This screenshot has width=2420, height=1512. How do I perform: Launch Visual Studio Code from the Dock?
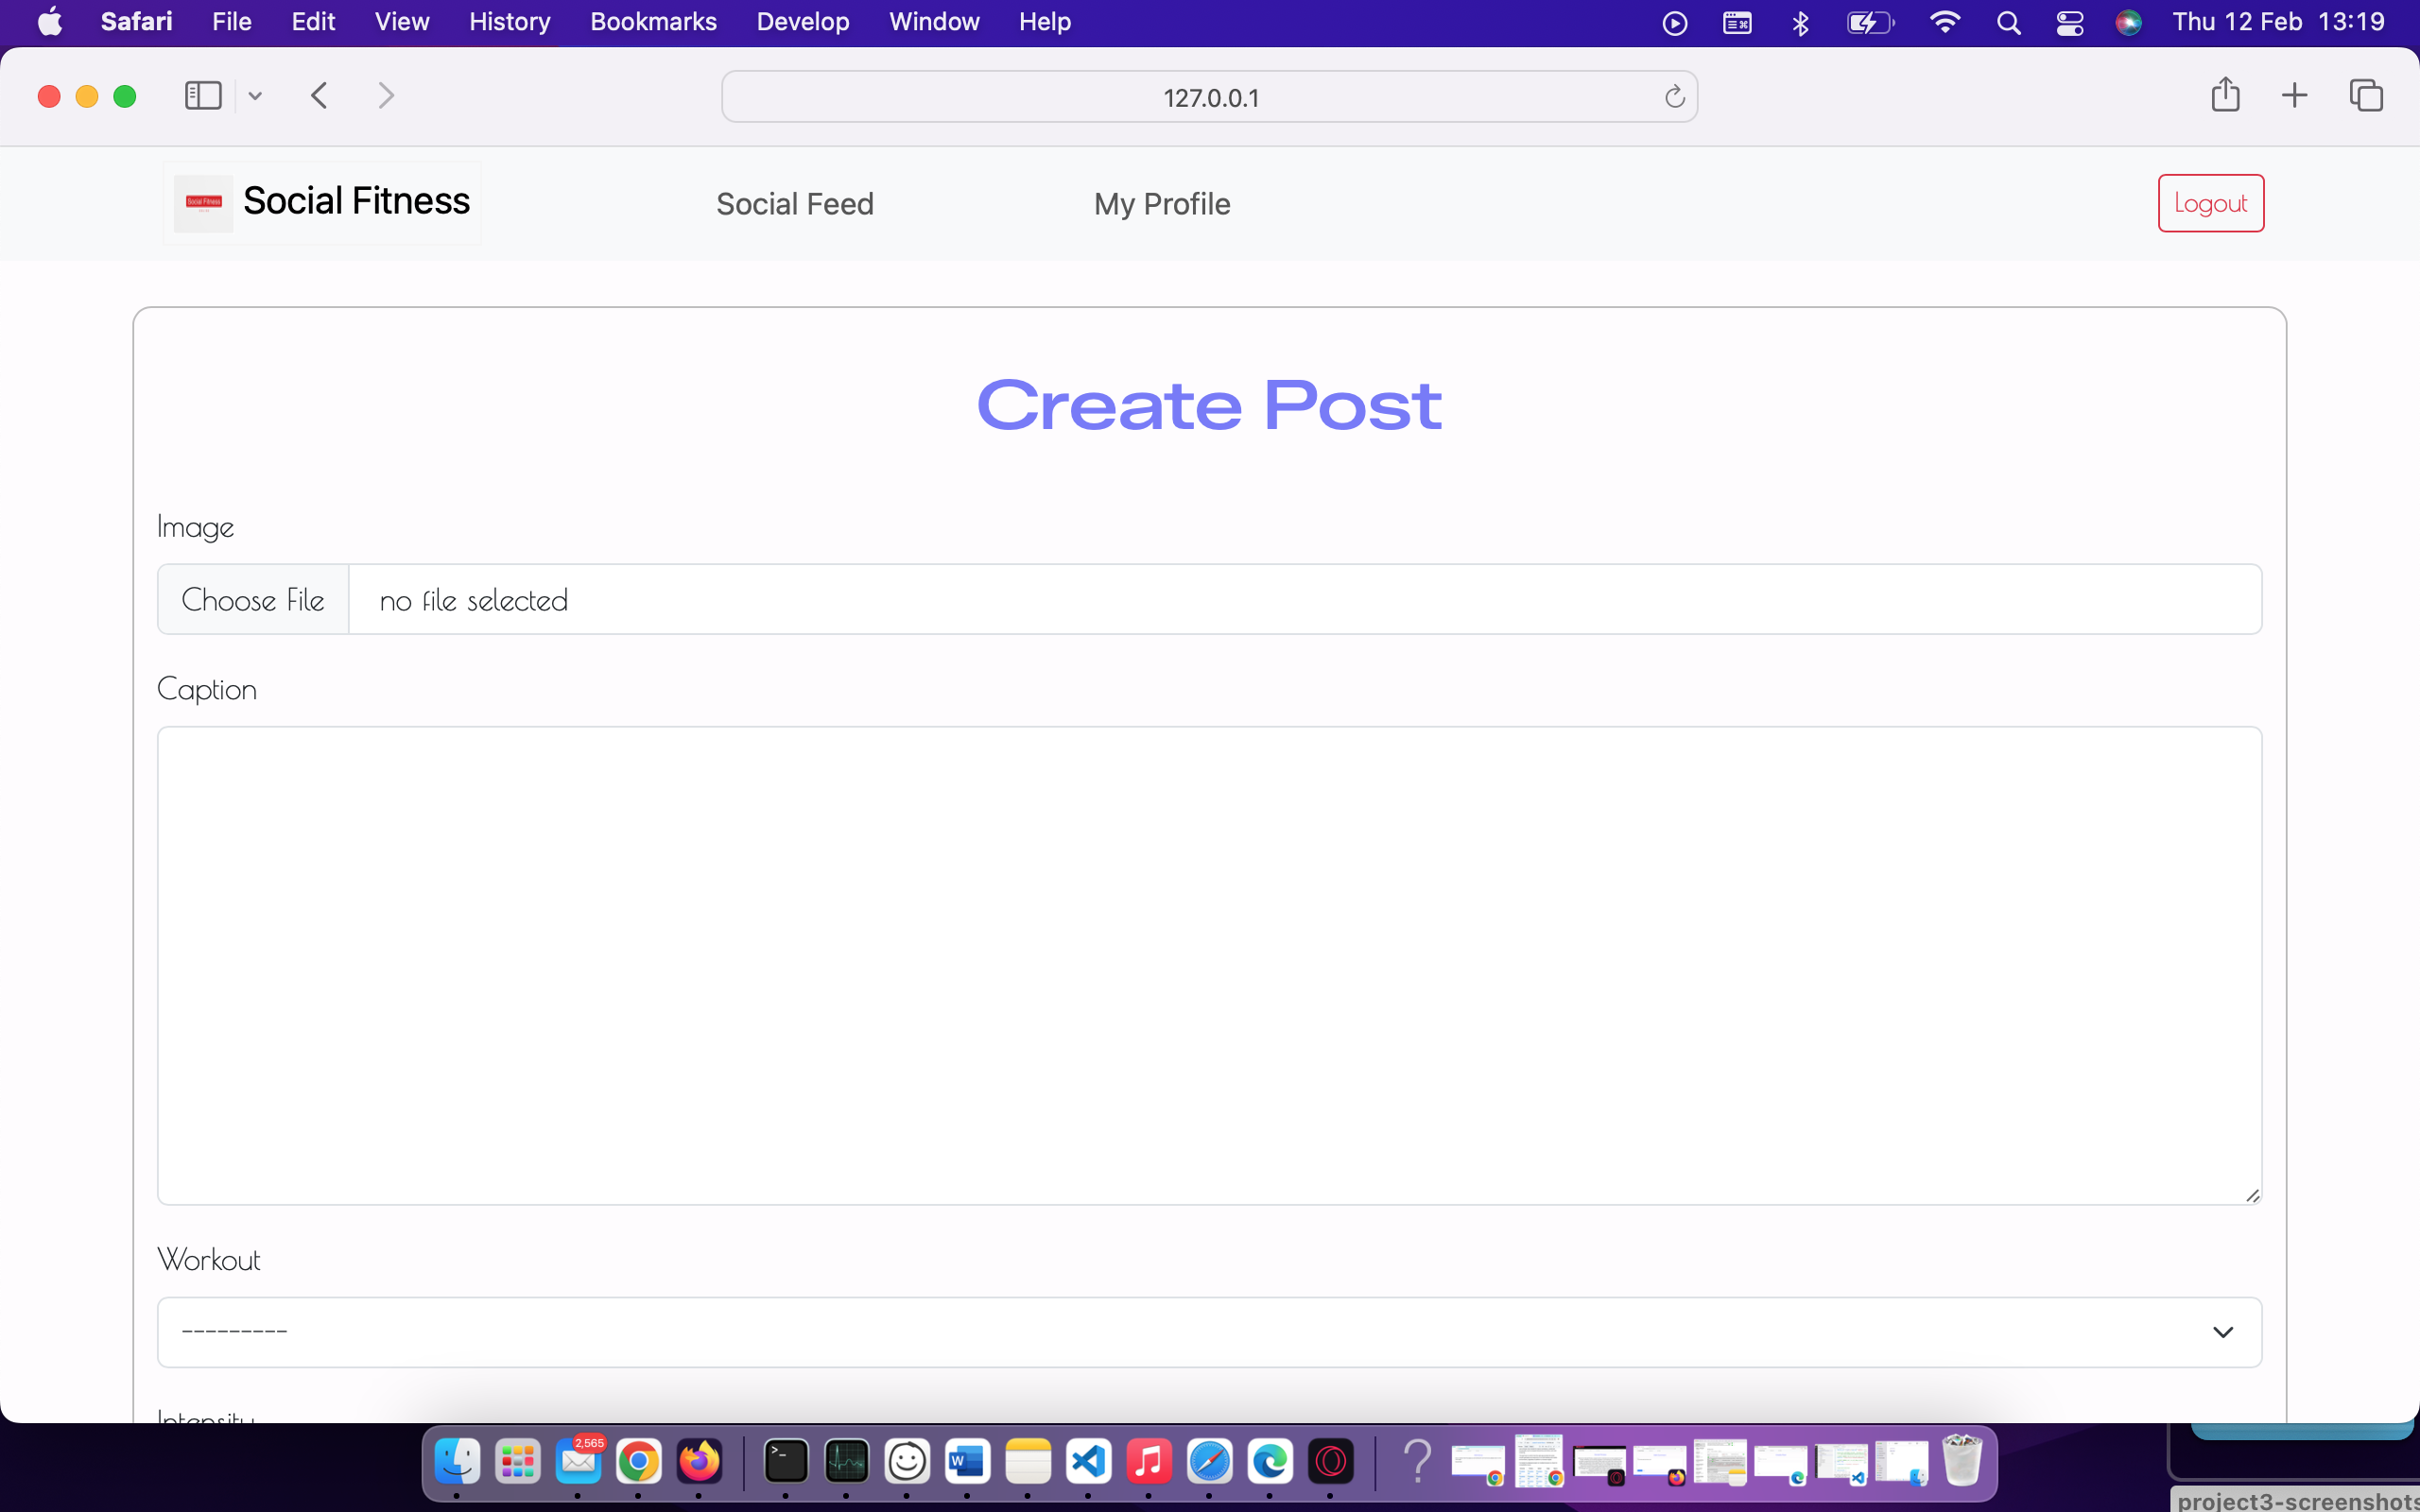pos(1089,1461)
